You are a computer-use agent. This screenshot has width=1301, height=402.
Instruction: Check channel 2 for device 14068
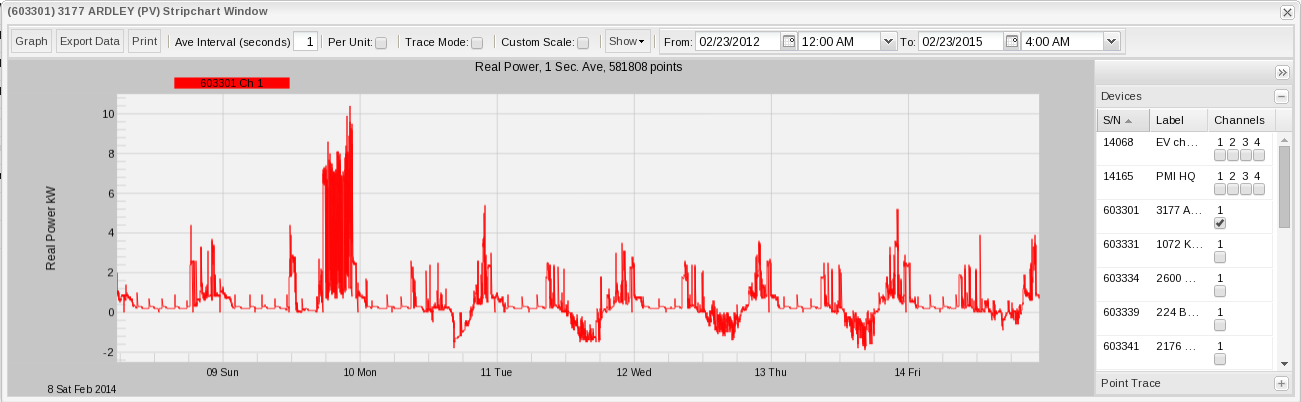coord(1233,155)
